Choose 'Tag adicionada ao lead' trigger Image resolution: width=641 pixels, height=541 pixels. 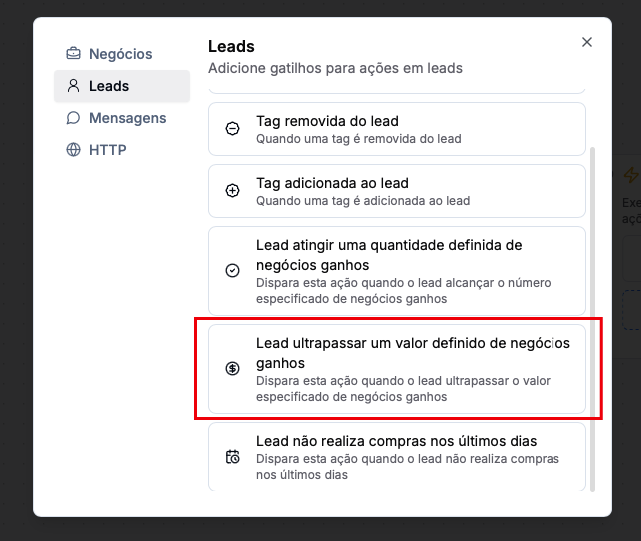(x=396, y=191)
